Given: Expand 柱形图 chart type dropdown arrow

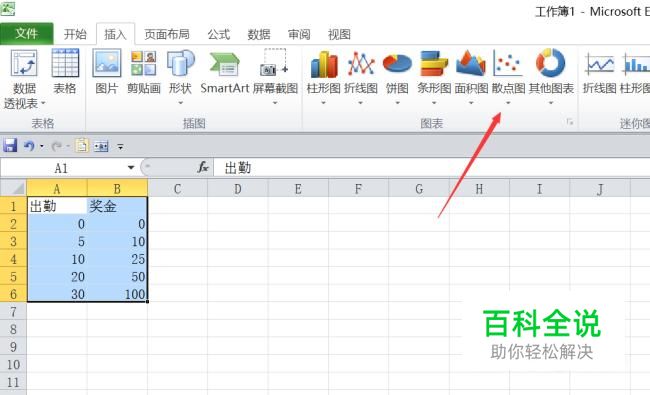Looking at the screenshot, I should pos(323,103).
